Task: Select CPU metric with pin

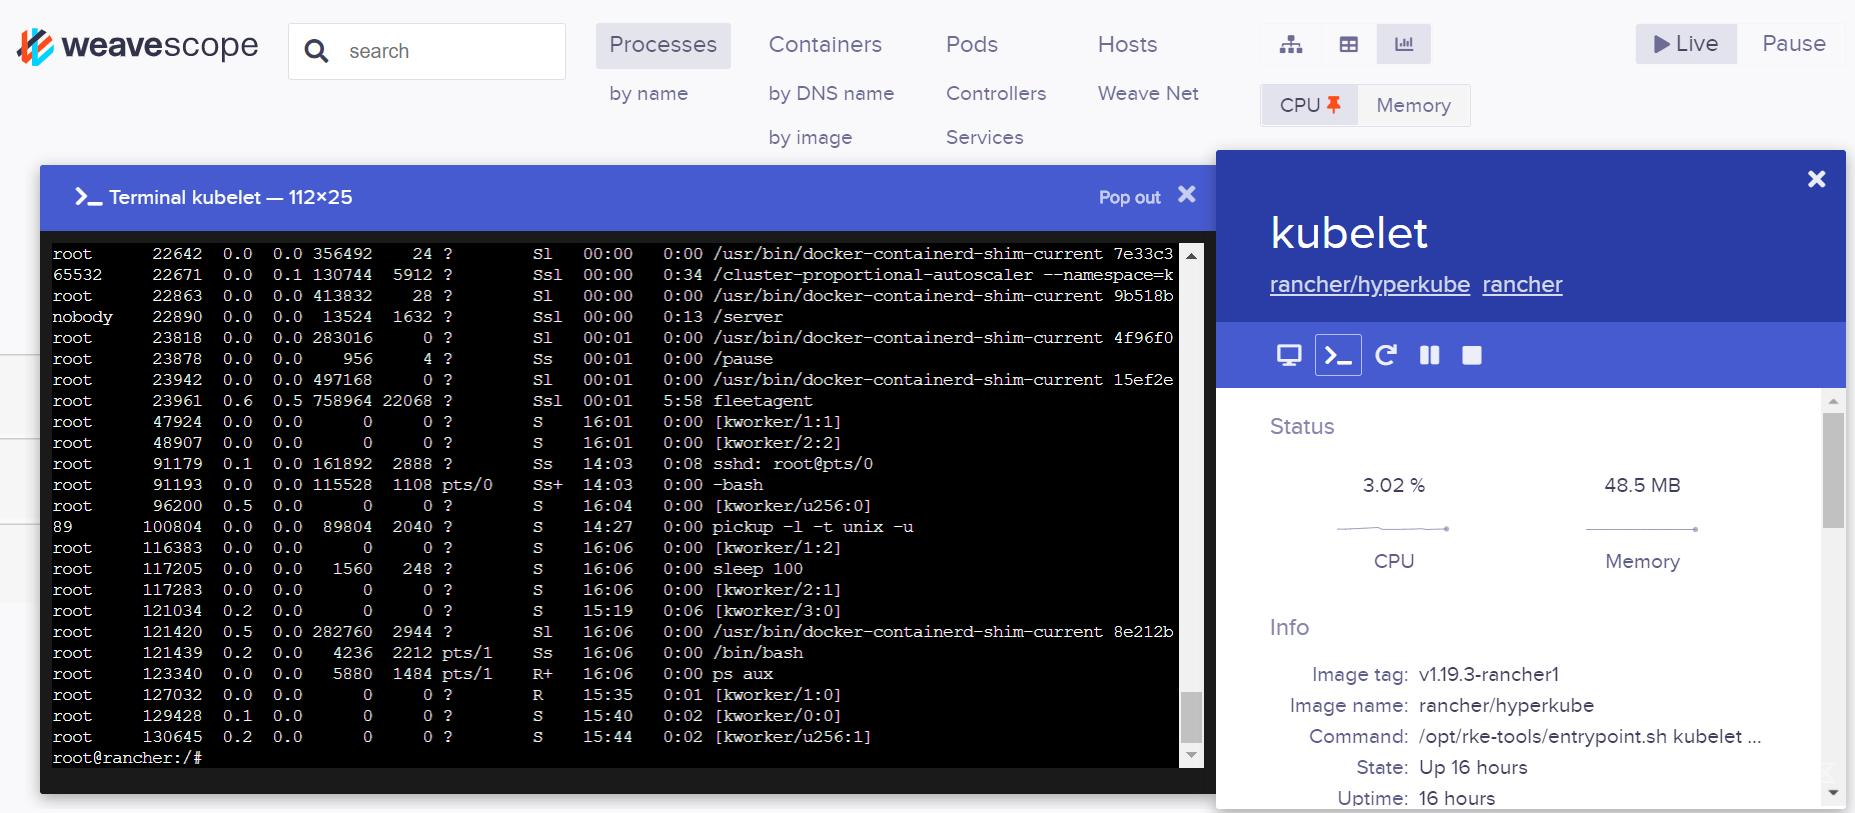Action: pos(1310,105)
